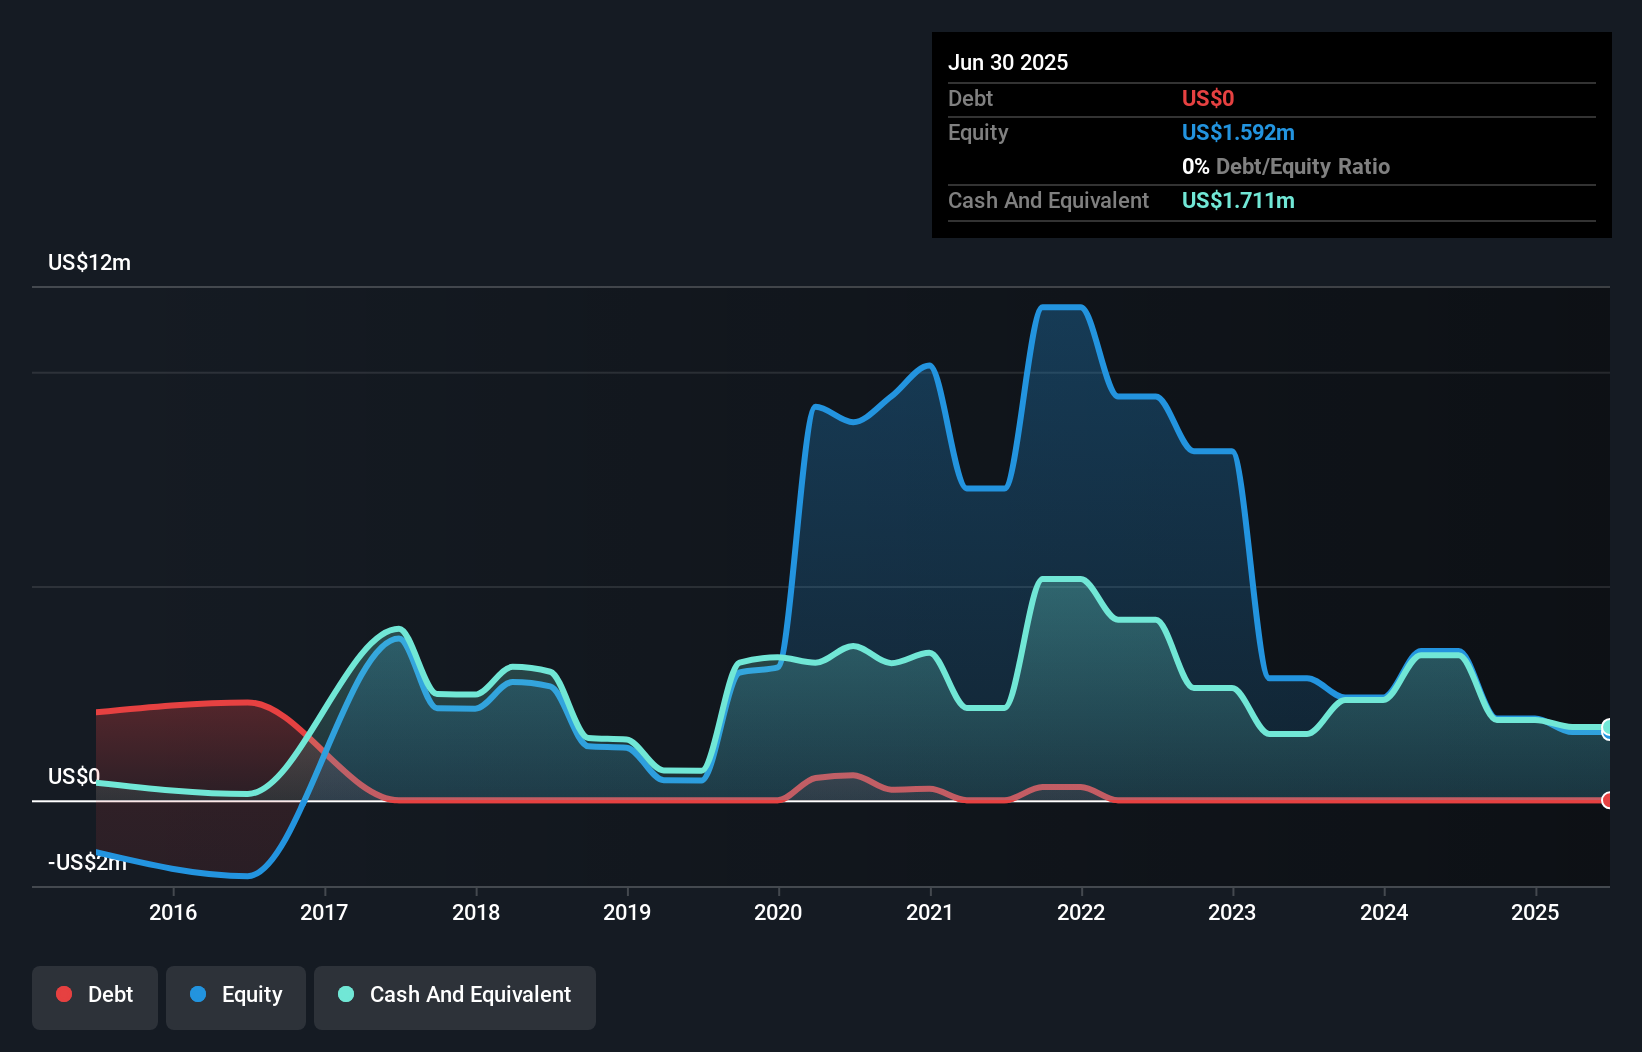This screenshot has height=1052, width=1642.
Task: Toggle the Equity series legend button
Action: click(x=236, y=997)
